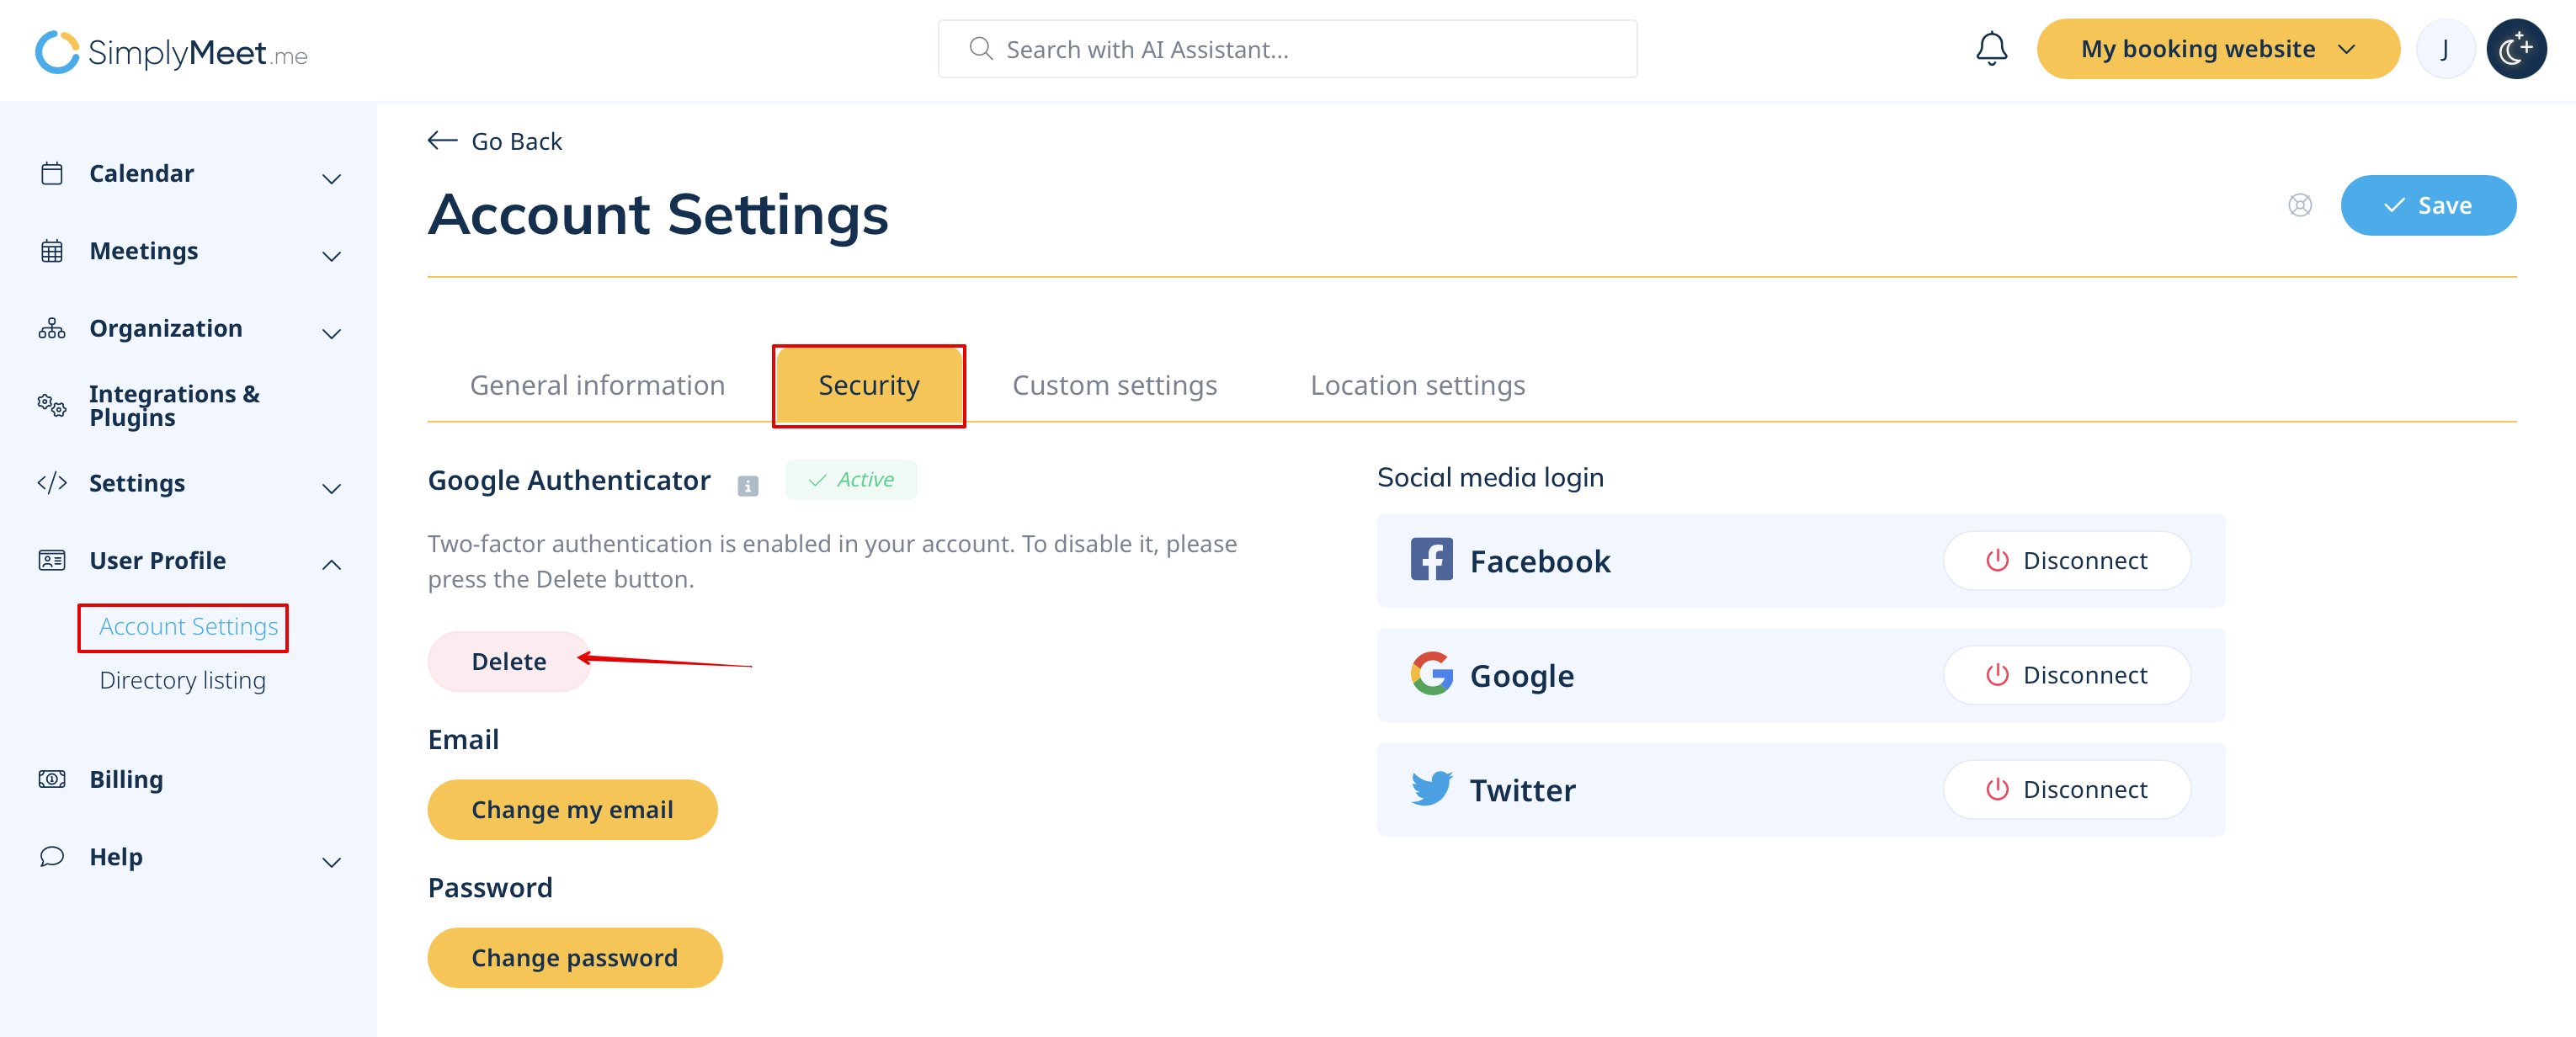The height and width of the screenshot is (1037, 2576).
Task: Click the Billing sidebar icon
Action: (x=52, y=779)
